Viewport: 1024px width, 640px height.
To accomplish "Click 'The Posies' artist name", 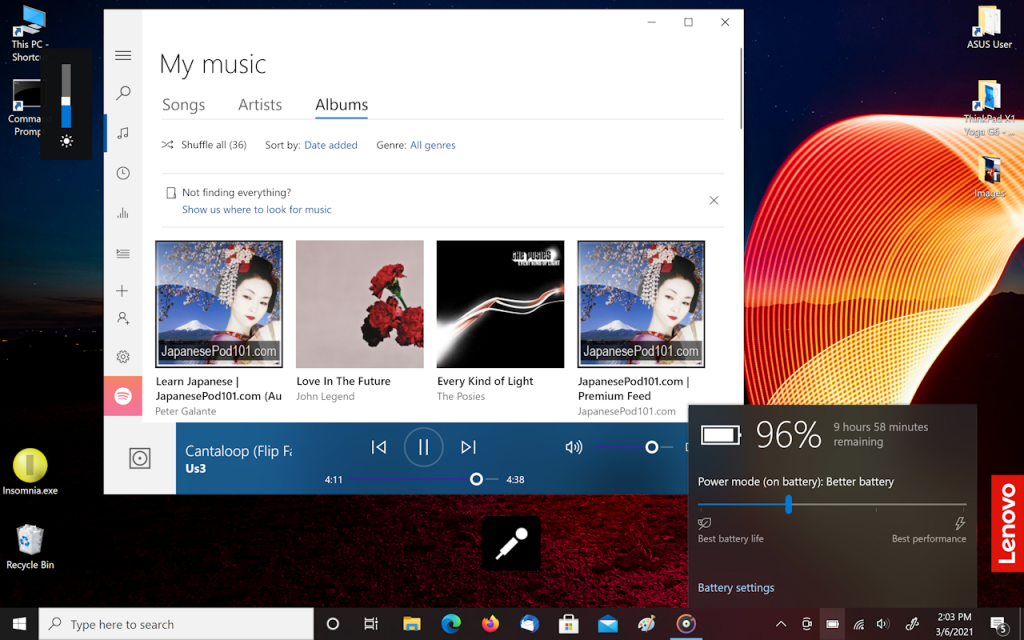I will click(x=461, y=396).
